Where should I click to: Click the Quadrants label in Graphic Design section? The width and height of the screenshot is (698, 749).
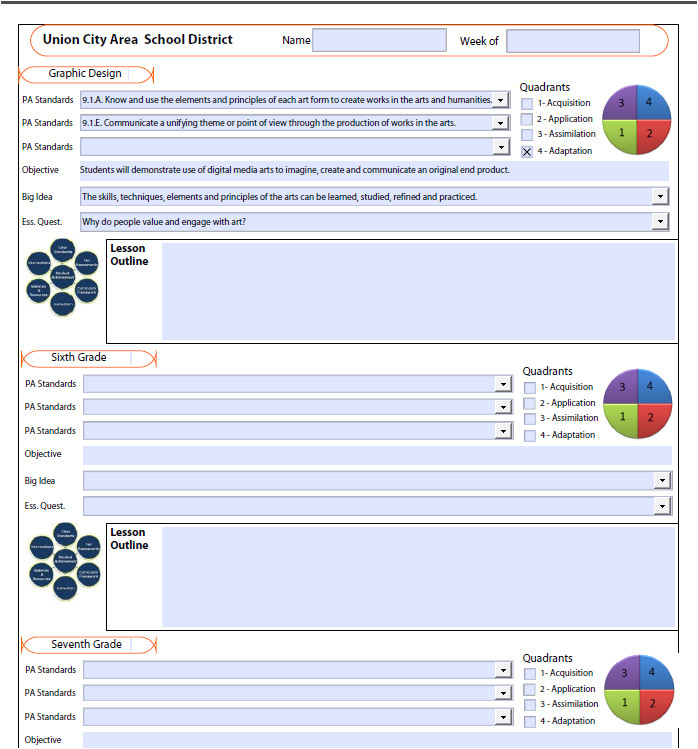coord(545,87)
